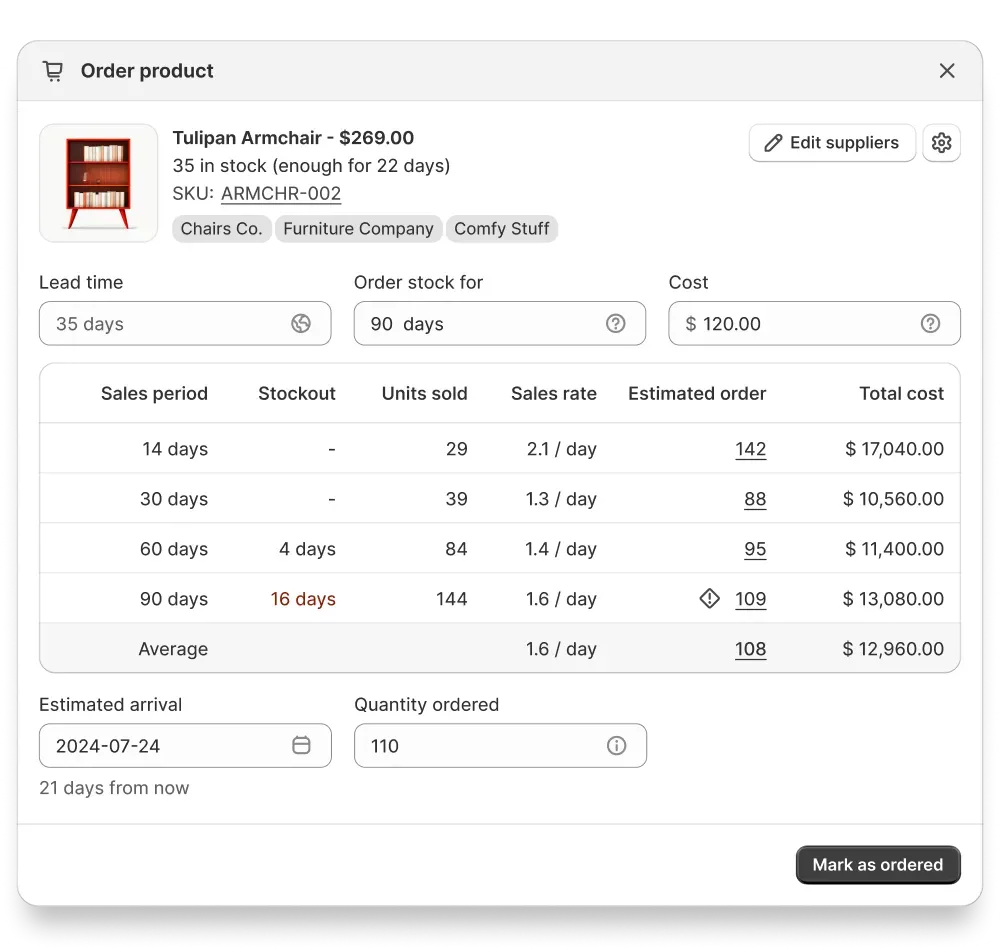This screenshot has height=952, width=1000.
Task: Select the average estimated order 108
Action: tap(751, 648)
